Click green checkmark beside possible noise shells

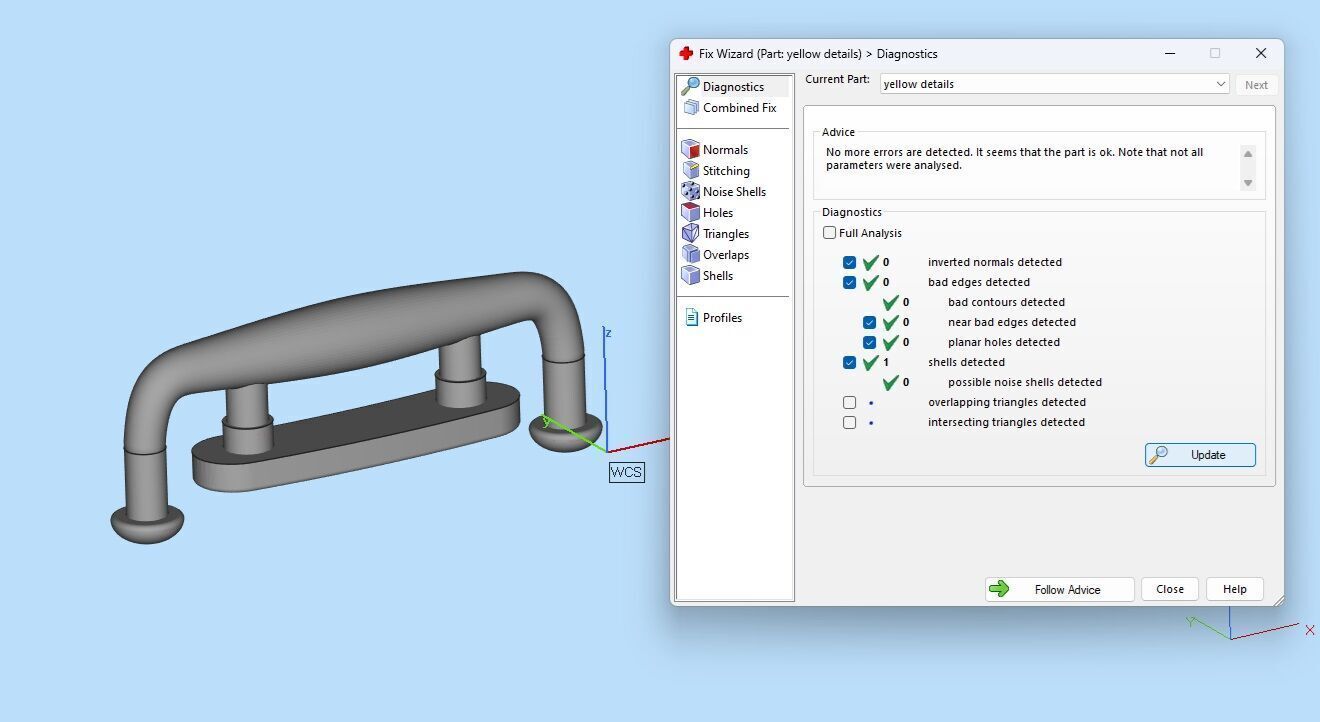tap(890, 382)
